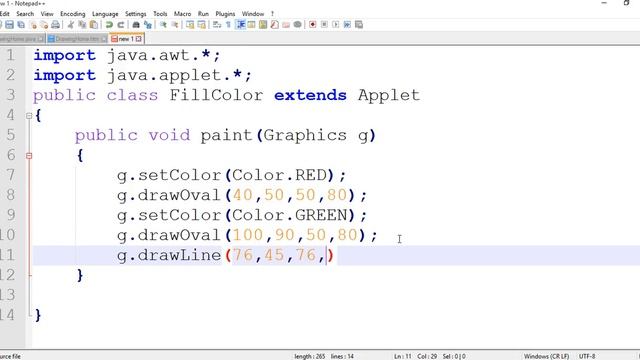Open the ? help menu
Image resolution: width=640 pixels, height=360 pixels.
(272, 14)
